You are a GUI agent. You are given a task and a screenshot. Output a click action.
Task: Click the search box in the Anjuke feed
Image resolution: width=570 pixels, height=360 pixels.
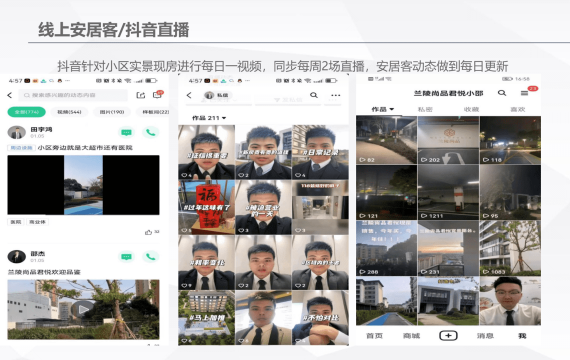point(73,95)
